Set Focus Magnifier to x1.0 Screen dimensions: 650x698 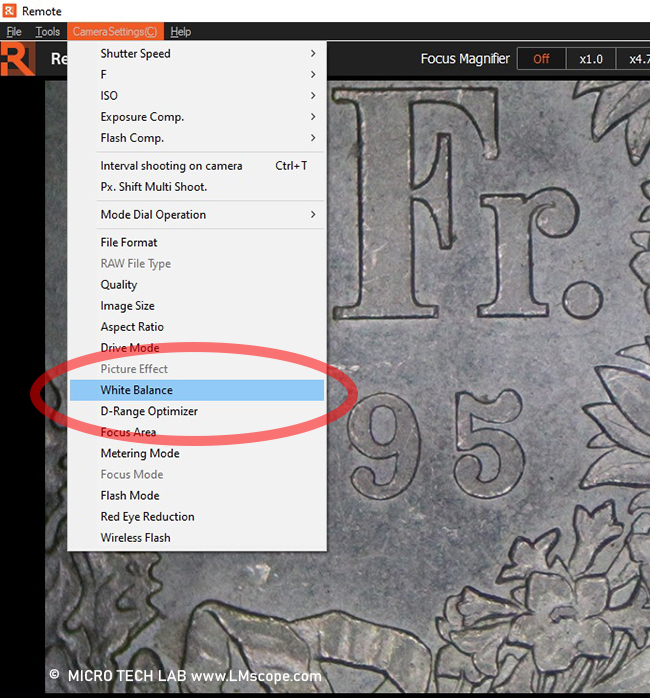pyautogui.click(x=591, y=59)
